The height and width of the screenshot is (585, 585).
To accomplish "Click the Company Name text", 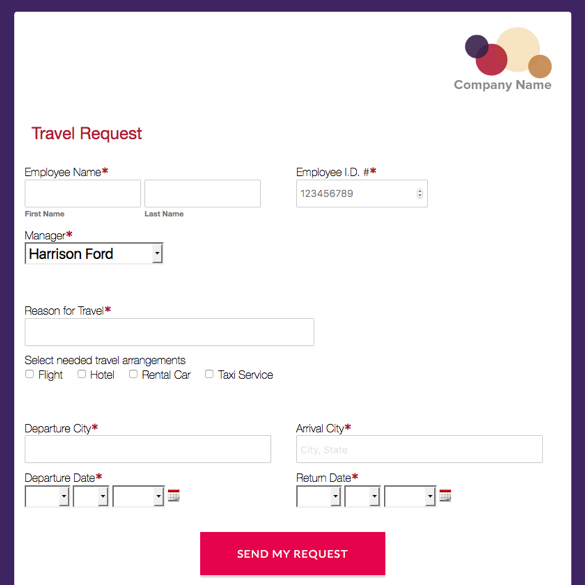I will [503, 85].
